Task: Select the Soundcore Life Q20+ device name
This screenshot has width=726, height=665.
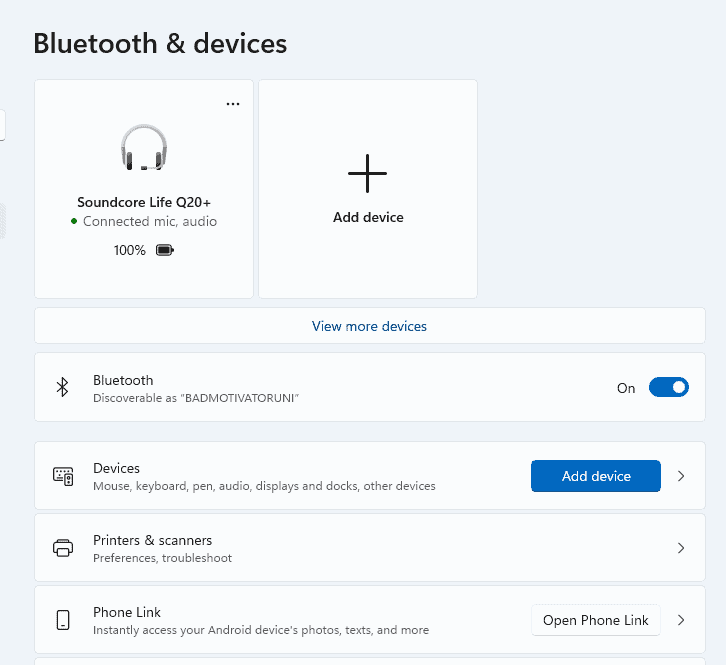Action: (x=144, y=202)
